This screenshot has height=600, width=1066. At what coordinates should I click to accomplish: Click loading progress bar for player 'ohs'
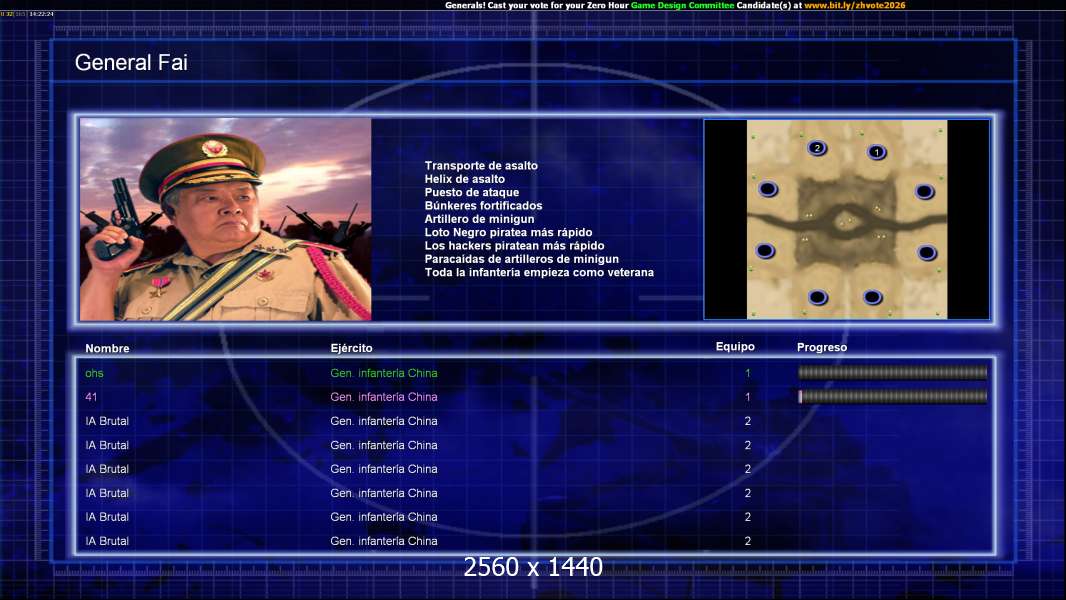pyautogui.click(x=893, y=372)
